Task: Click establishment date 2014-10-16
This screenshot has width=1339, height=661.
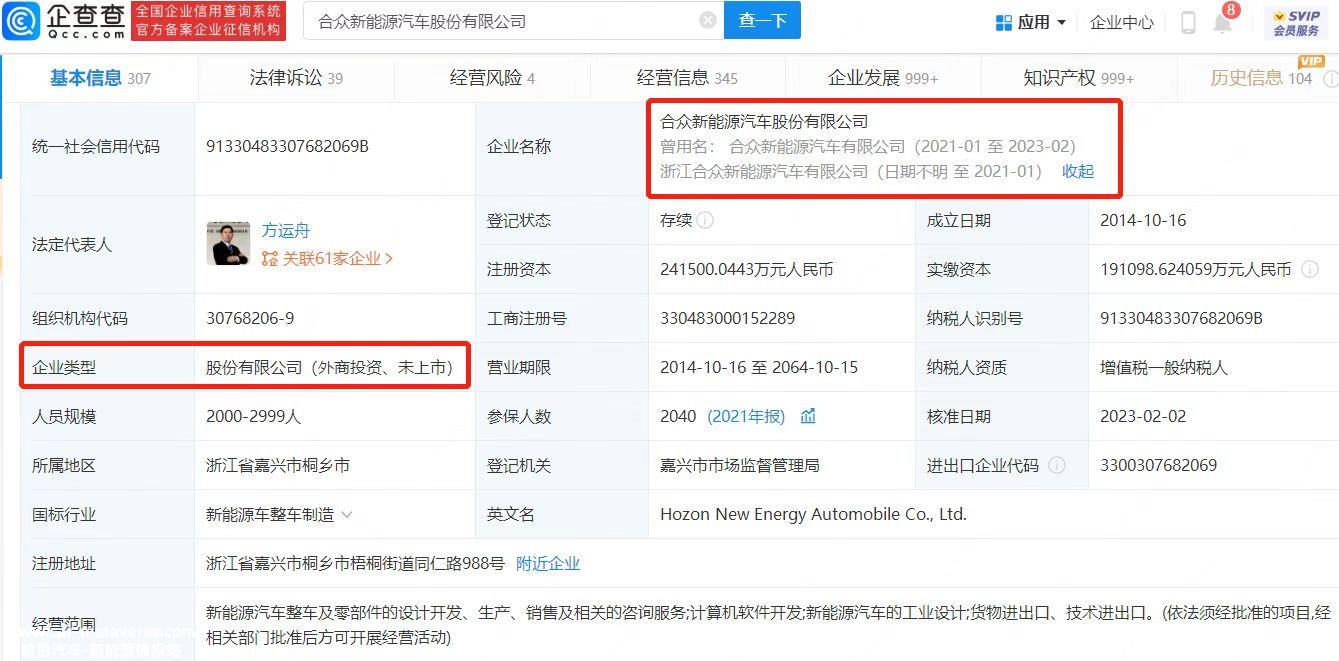Action: click(x=1143, y=220)
